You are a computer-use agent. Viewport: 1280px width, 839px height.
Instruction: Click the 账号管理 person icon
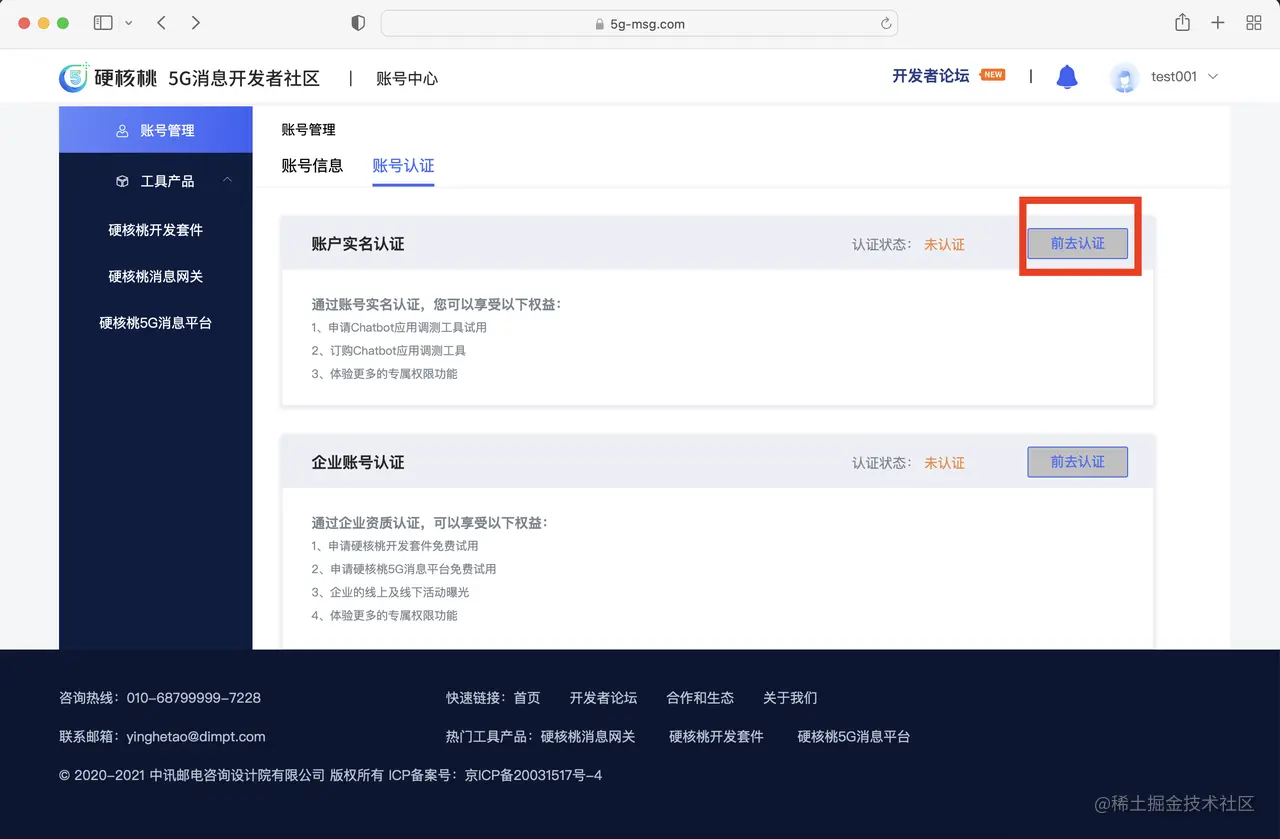point(122,131)
